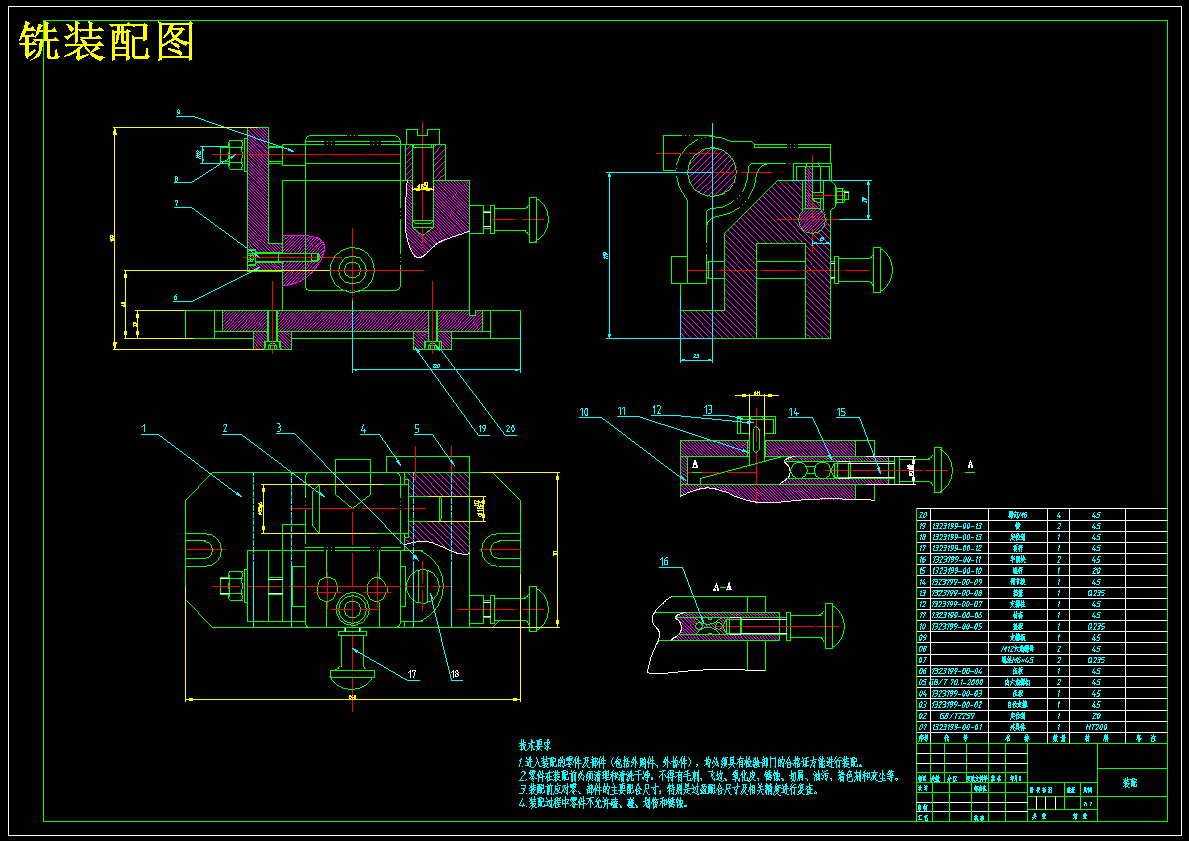Pick balloon number 12 near section view
The width and height of the screenshot is (1189, 841).
[657, 410]
